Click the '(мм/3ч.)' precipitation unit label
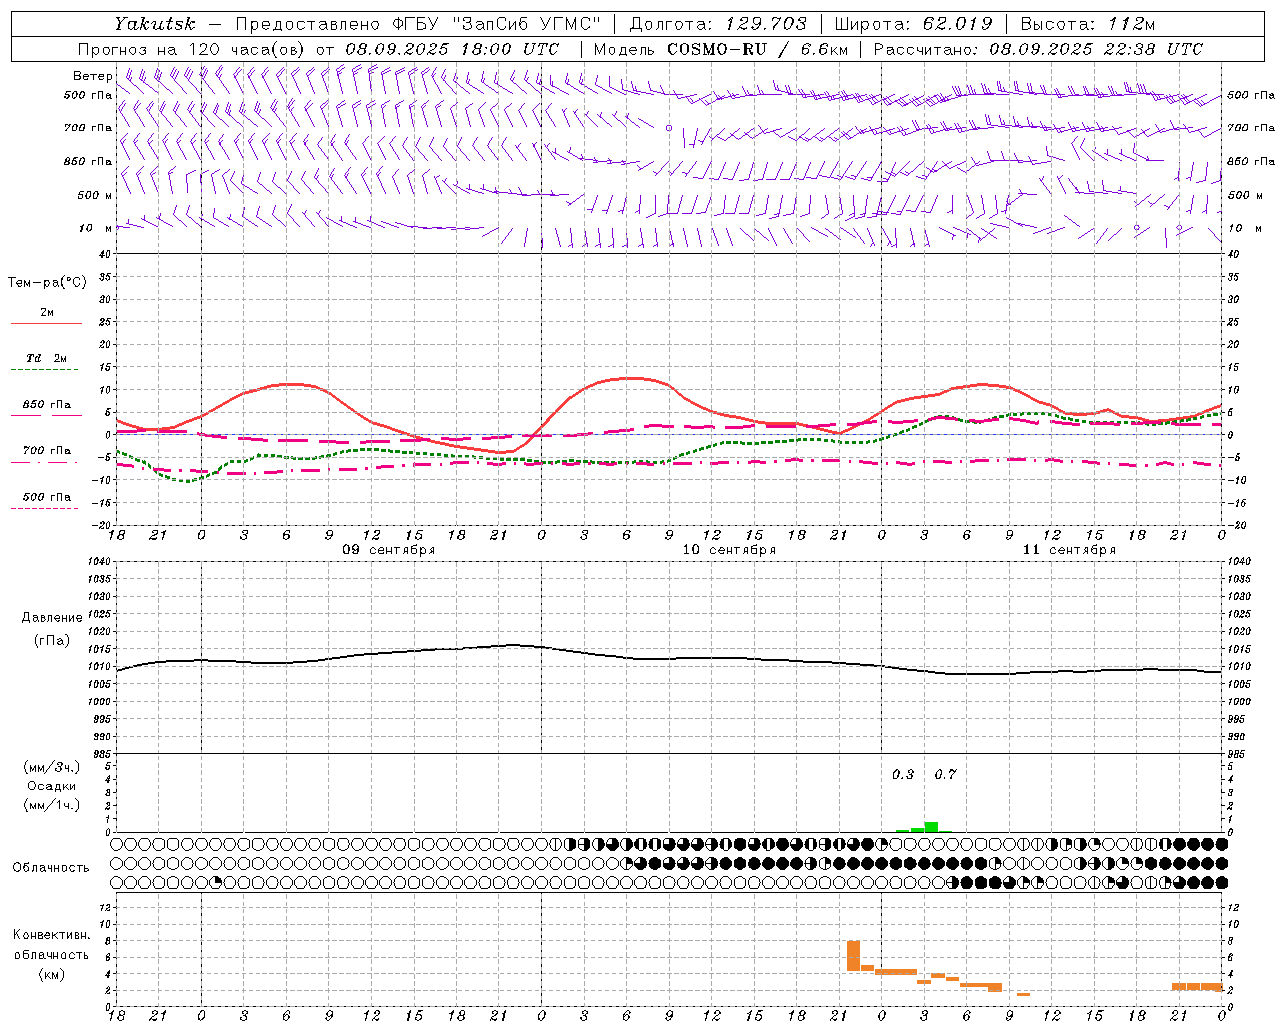The width and height of the screenshot is (1280, 1024). tap(51, 767)
